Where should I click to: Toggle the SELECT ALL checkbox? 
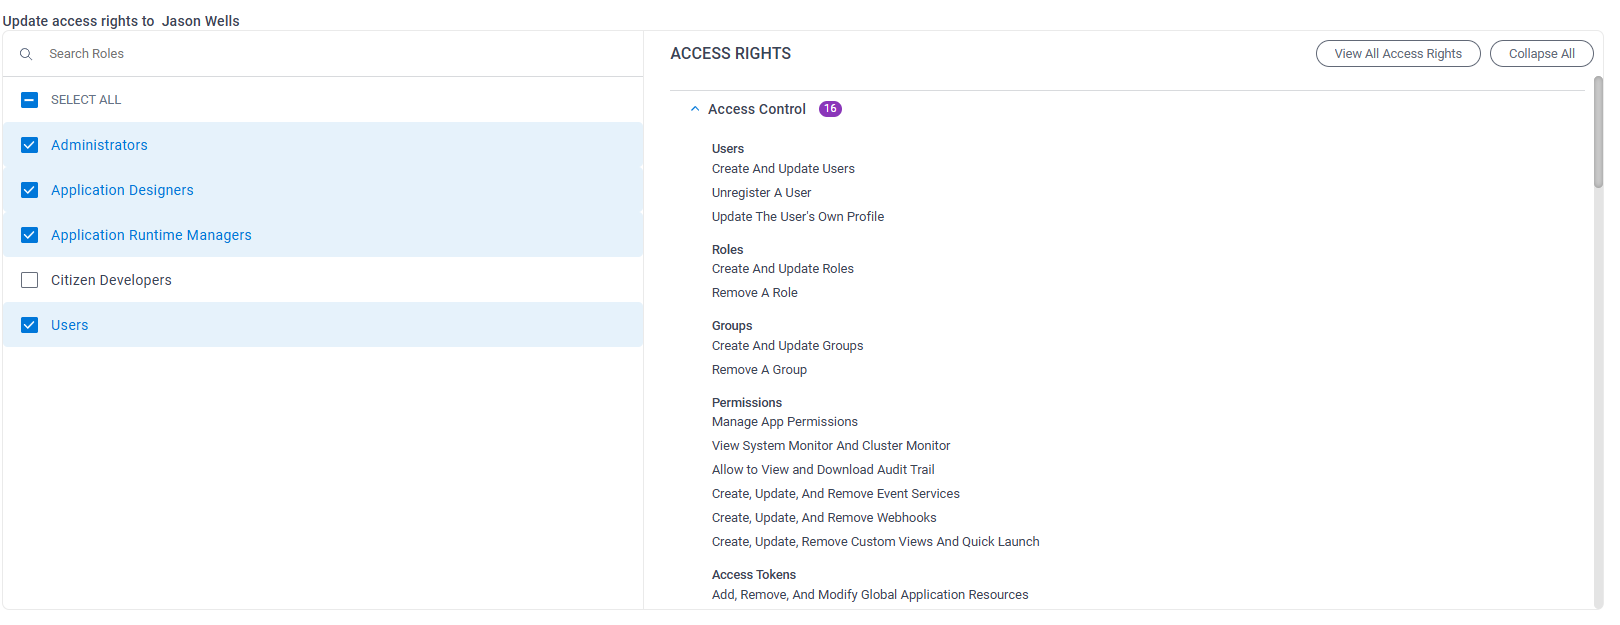pos(30,100)
